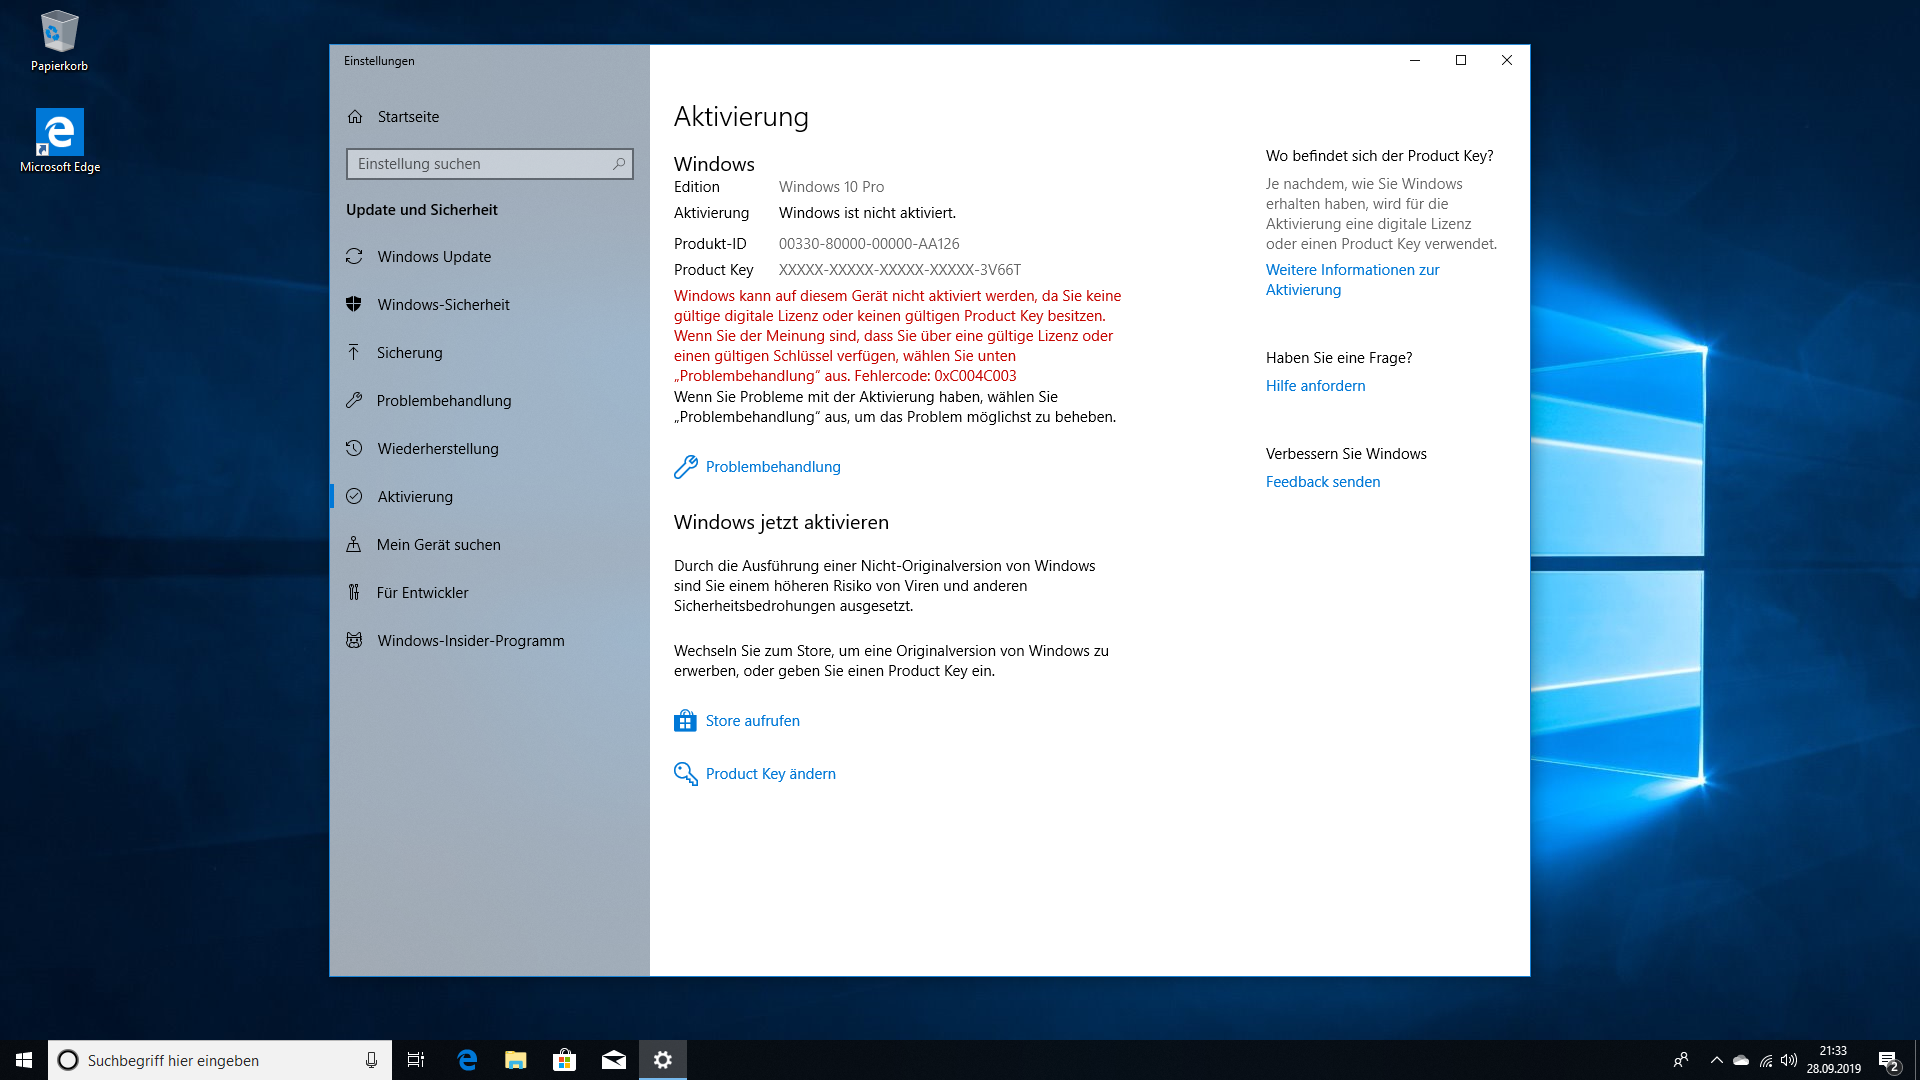The height and width of the screenshot is (1080, 1920).
Task: Open the Sicherung page
Action: (x=490, y=353)
